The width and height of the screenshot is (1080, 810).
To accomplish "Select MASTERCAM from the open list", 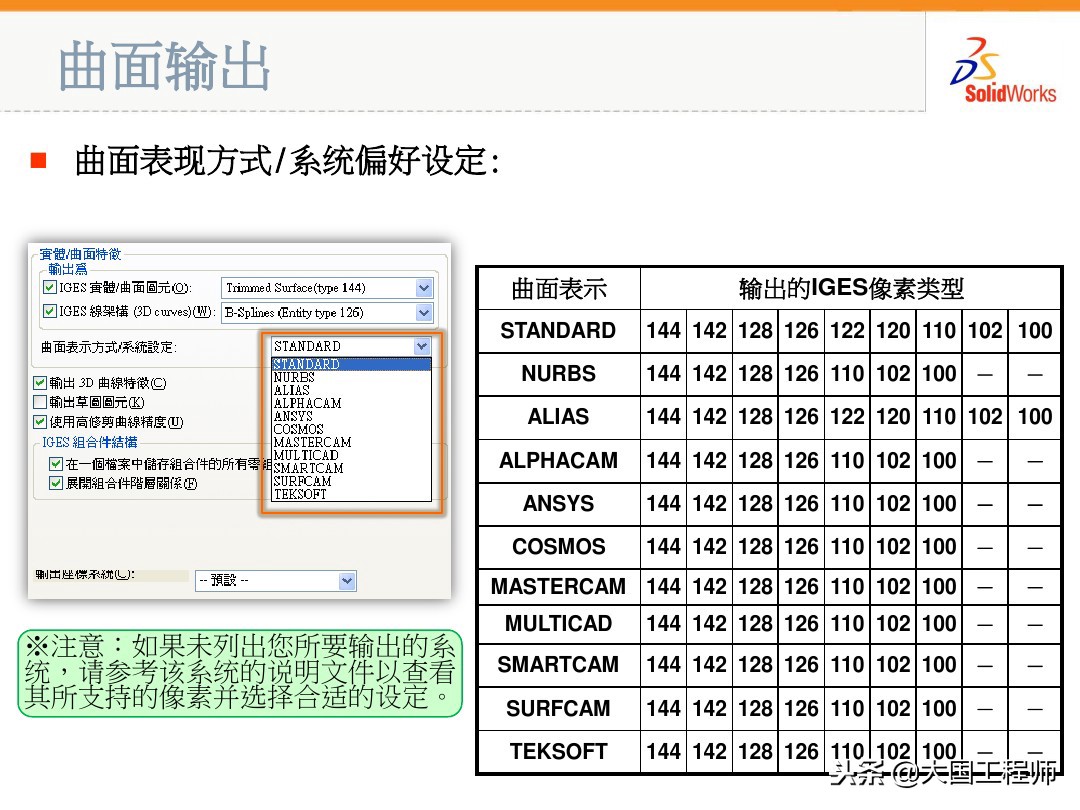I will coord(310,443).
